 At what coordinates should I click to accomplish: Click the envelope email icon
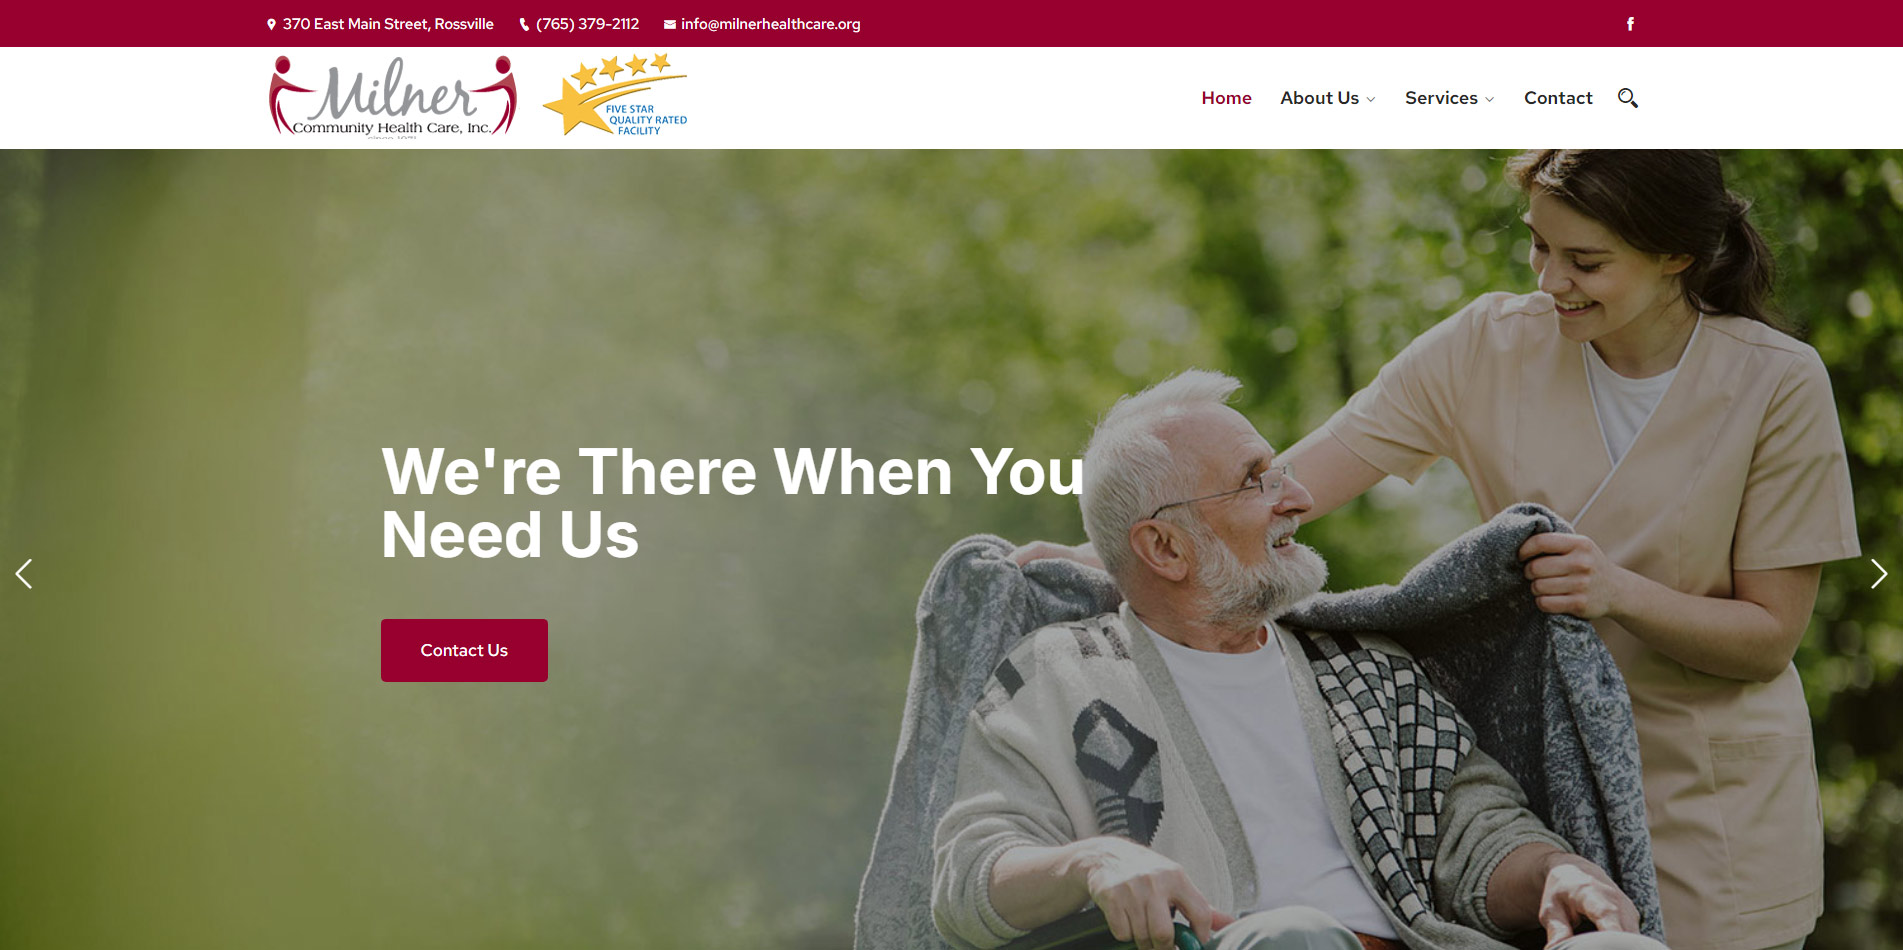tap(670, 24)
